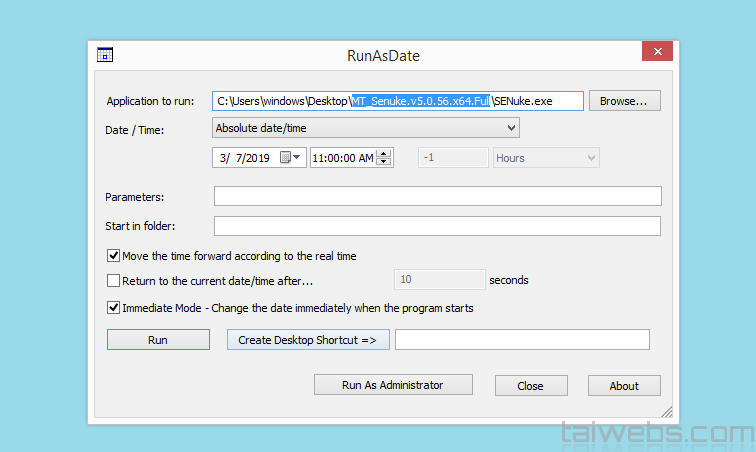The height and width of the screenshot is (452, 756).
Task: Click the Application to run path field
Action: pos(398,101)
